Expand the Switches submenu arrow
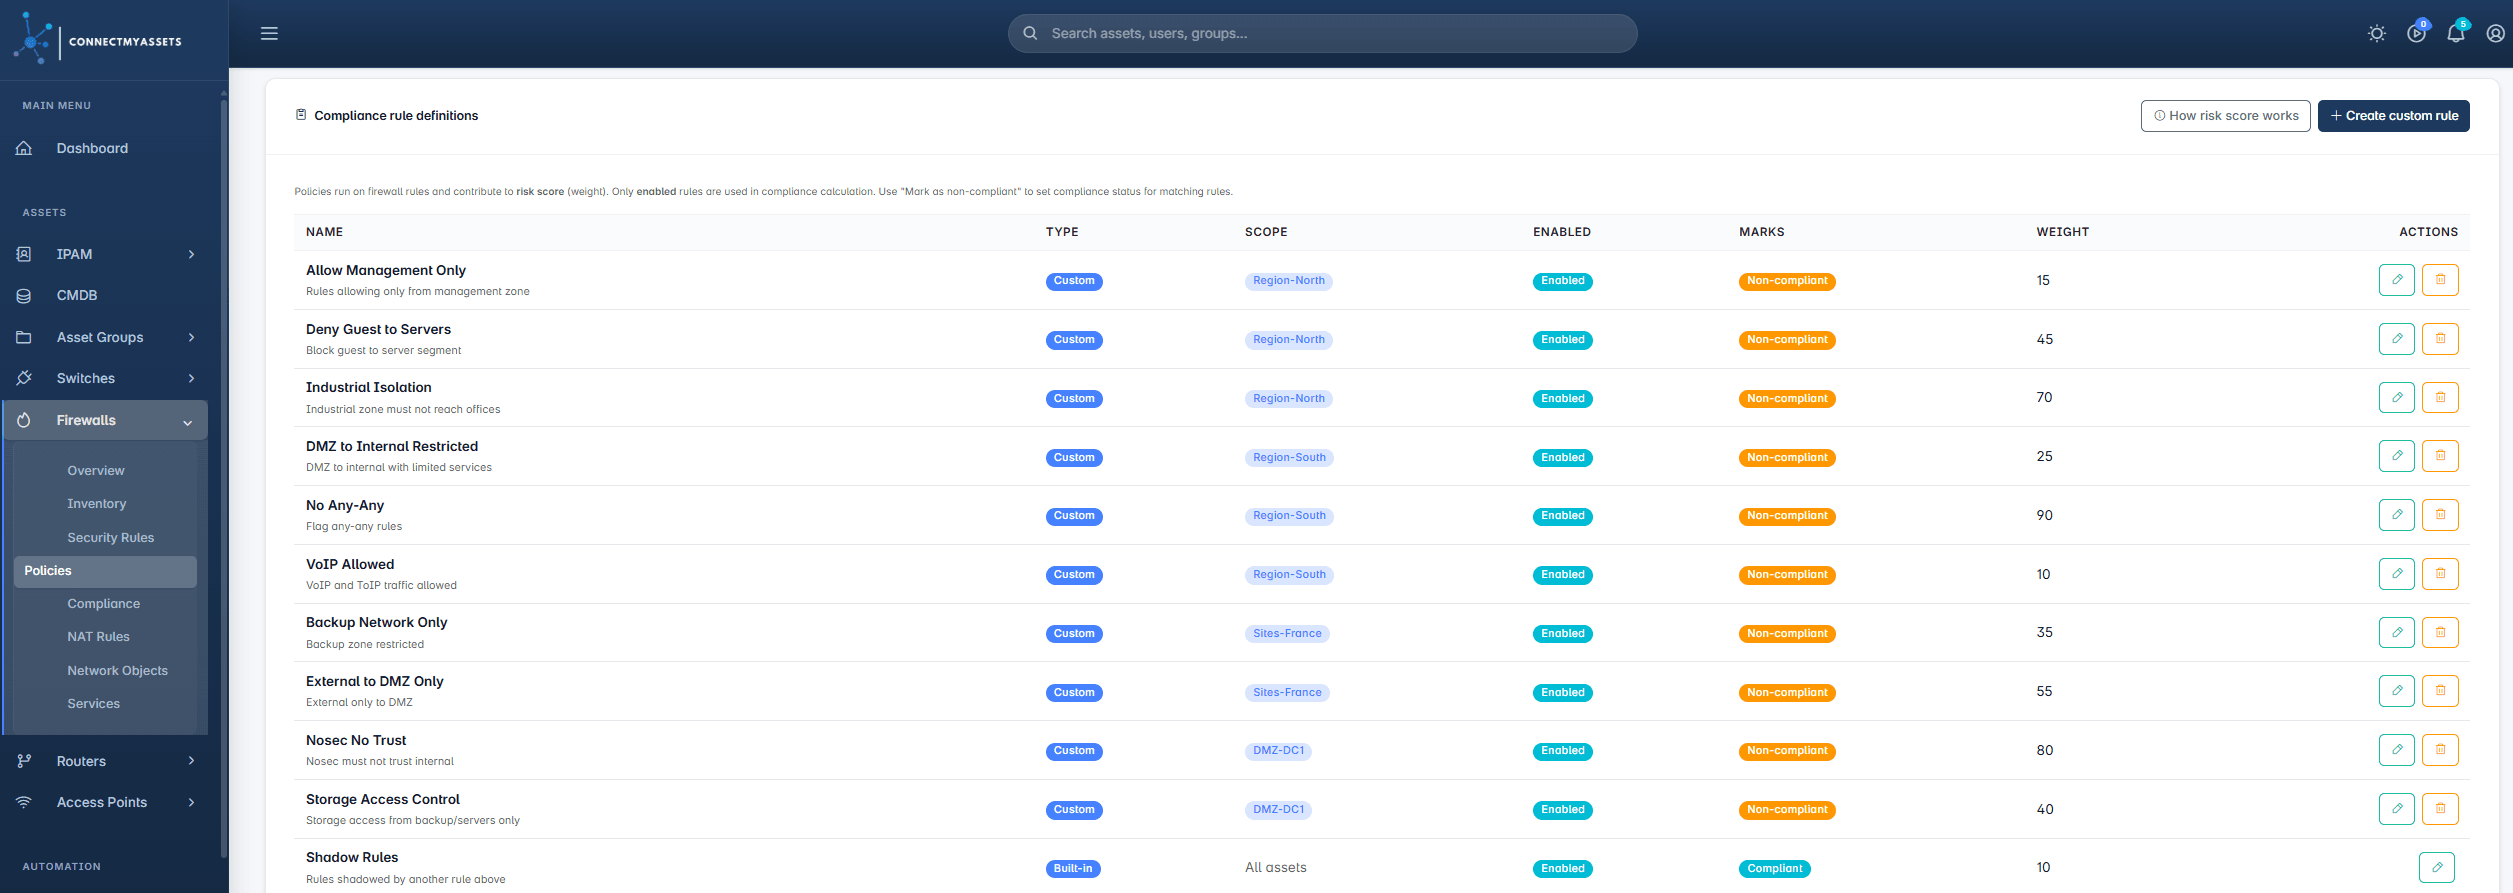Image resolution: width=2513 pixels, height=893 pixels. (x=191, y=378)
